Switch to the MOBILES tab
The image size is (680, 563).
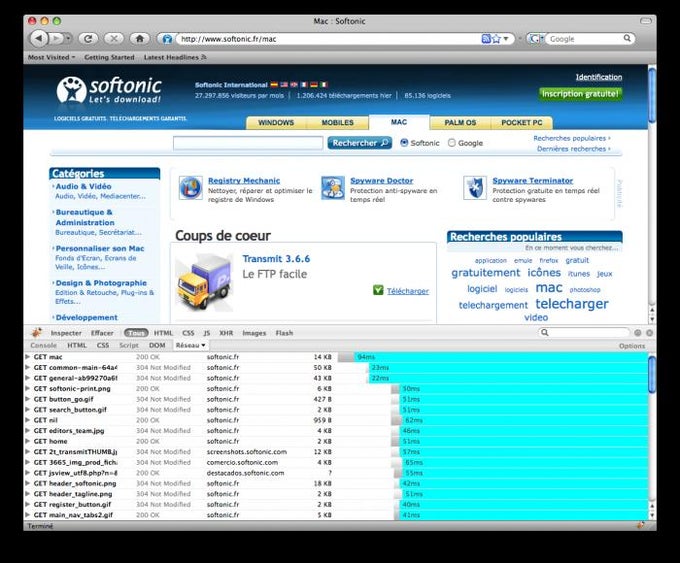[x=337, y=122]
